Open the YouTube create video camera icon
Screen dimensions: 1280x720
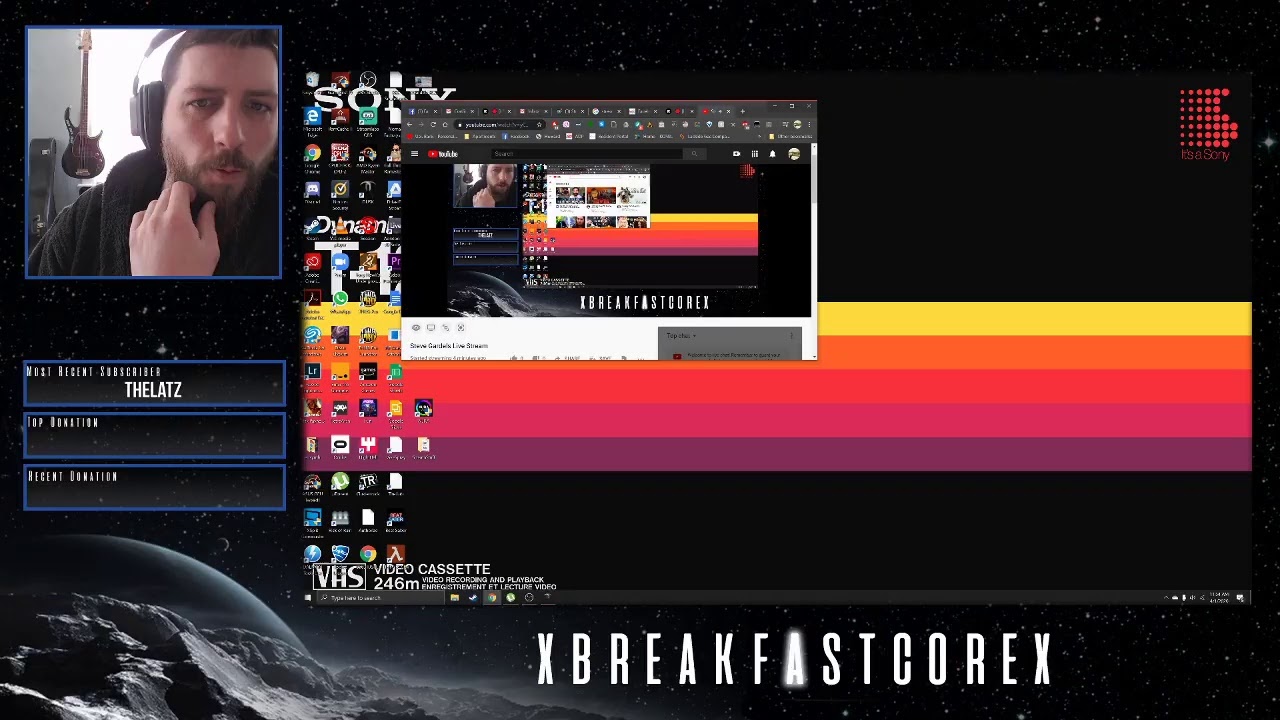(x=737, y=154)
